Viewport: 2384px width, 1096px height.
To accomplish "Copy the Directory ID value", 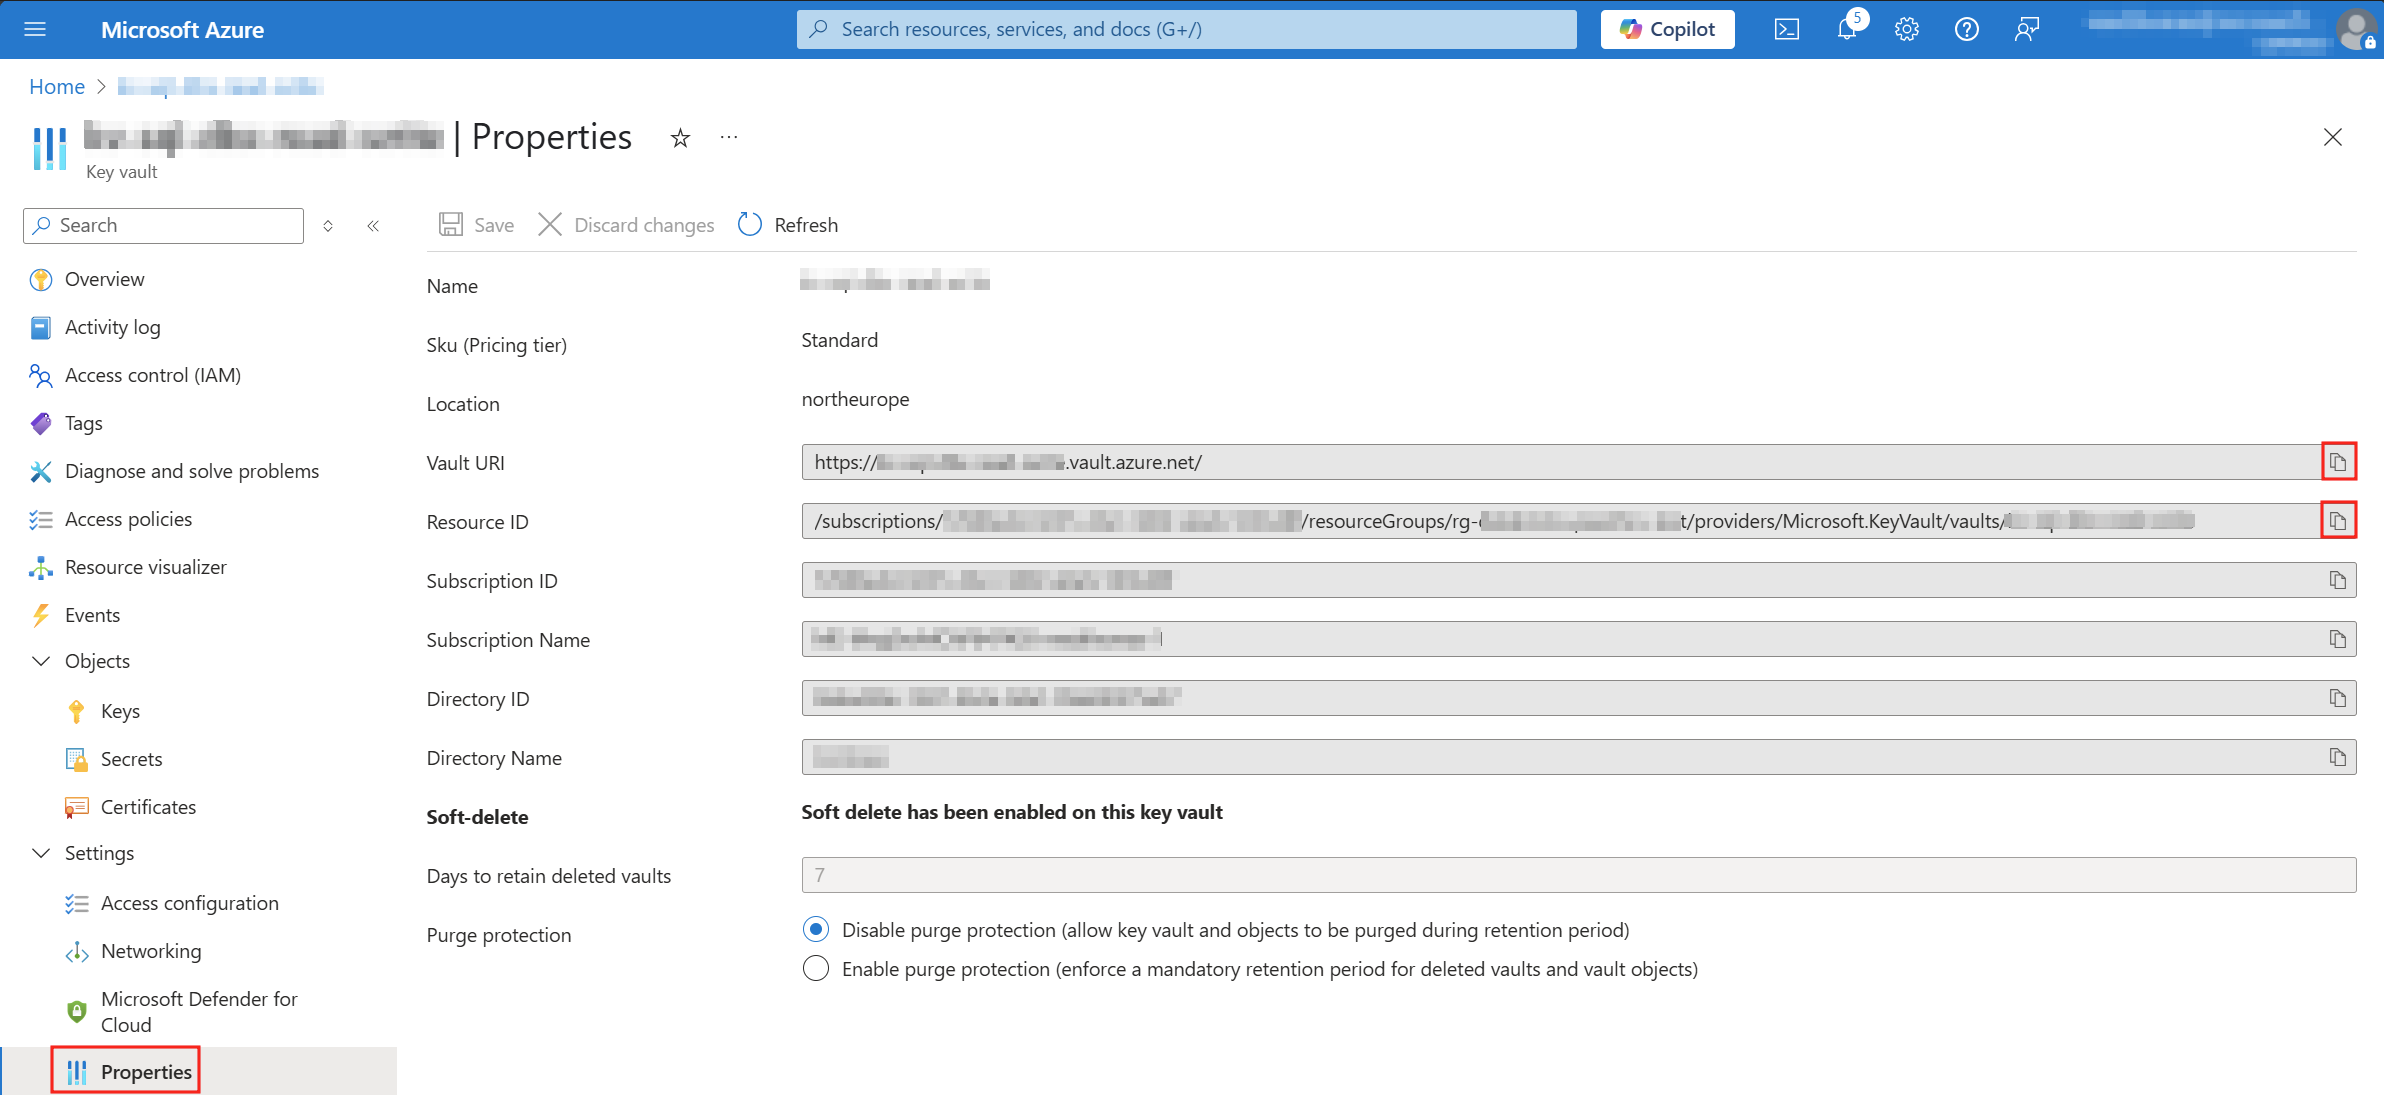I will tap(2337, 698).
